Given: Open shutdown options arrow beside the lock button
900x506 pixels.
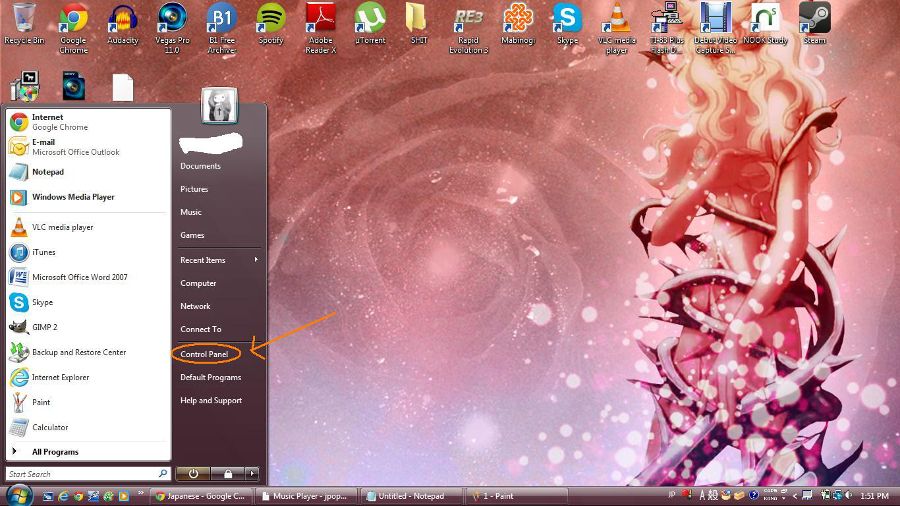Looking at the screenshot, I should pyautogui.click(x=253, y=473).
